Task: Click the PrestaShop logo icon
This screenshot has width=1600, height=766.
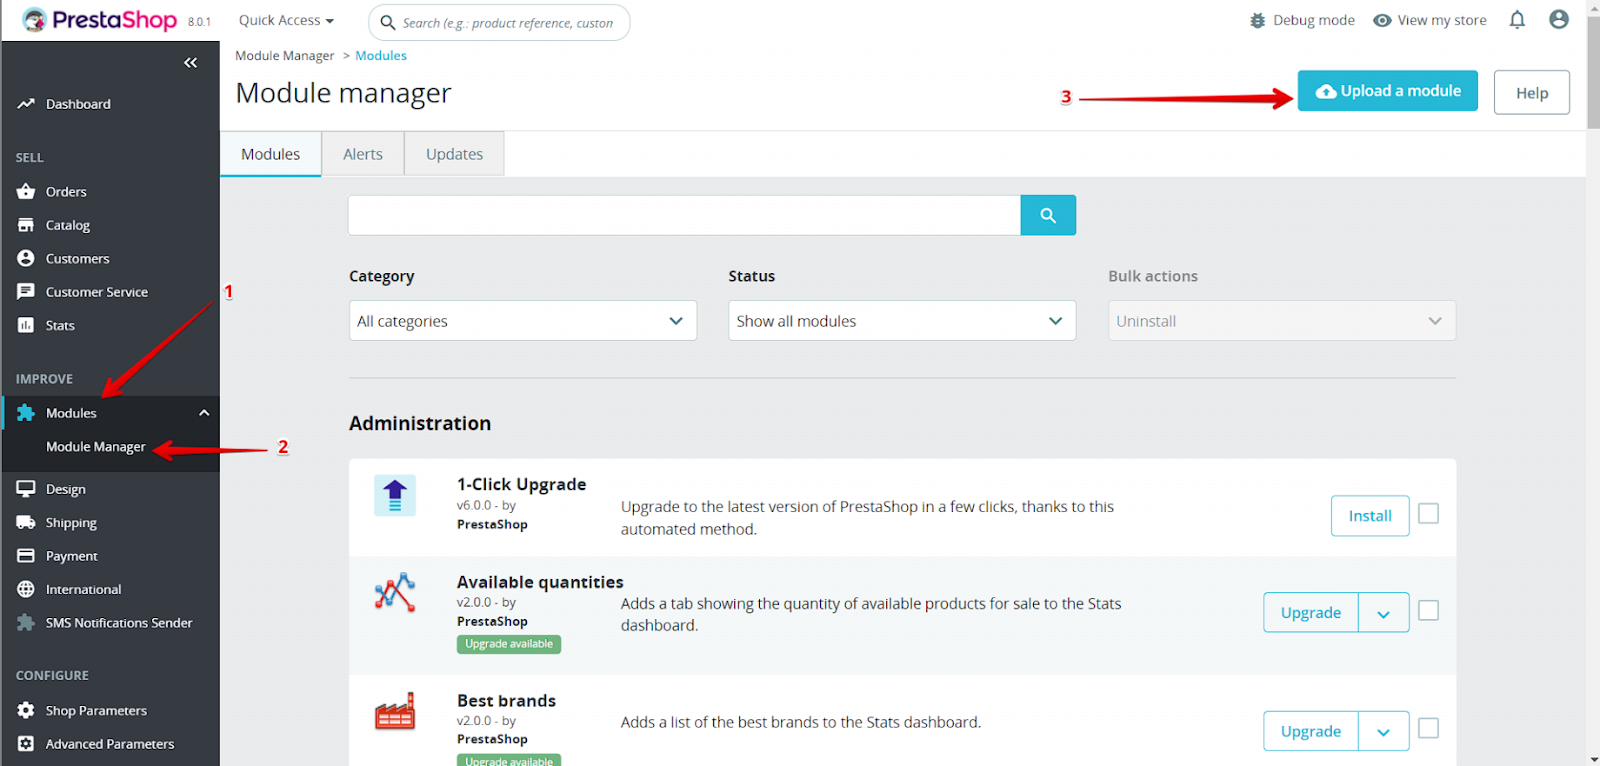Action: [x=34, y=20]
